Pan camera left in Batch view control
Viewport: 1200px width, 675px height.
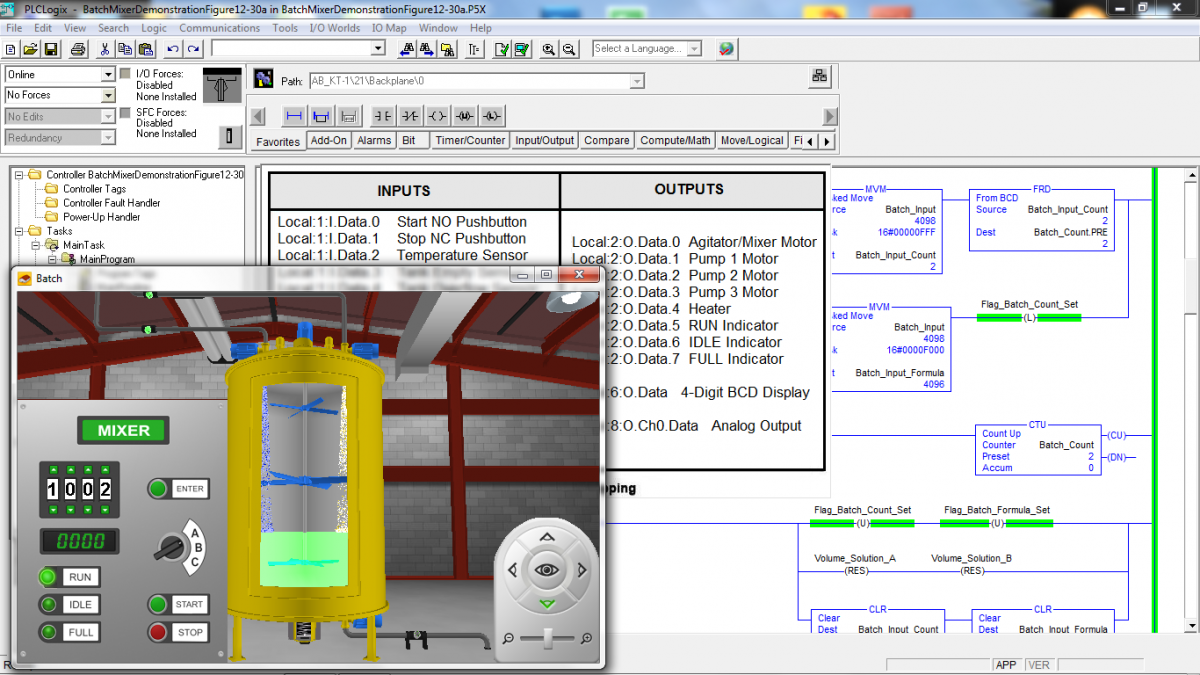513,570
